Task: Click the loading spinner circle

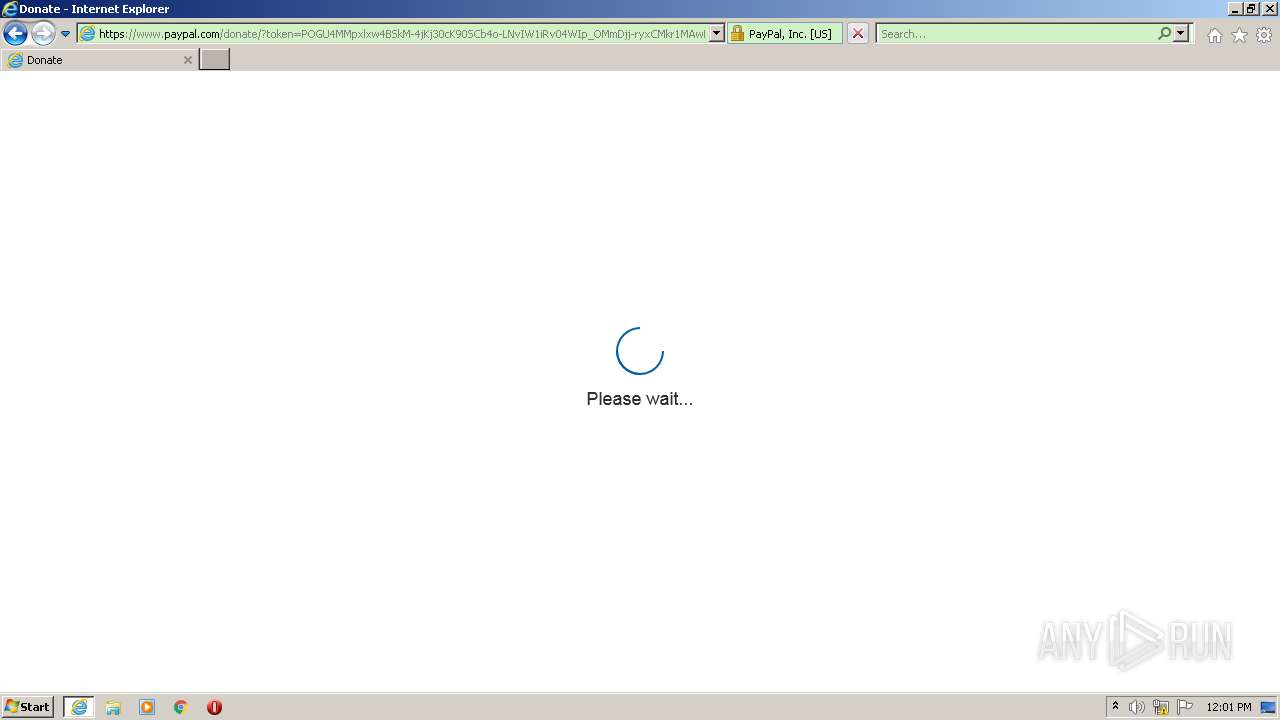Action: click(x=640, y=351)
